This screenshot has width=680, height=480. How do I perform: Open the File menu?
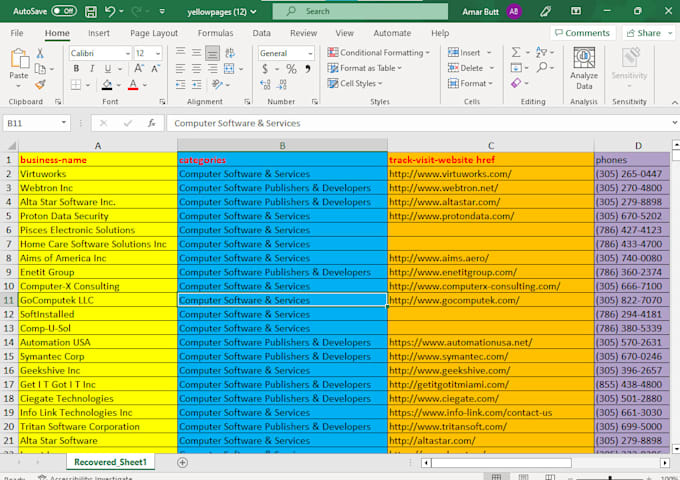pyautogui.click(x=17, y=33)
